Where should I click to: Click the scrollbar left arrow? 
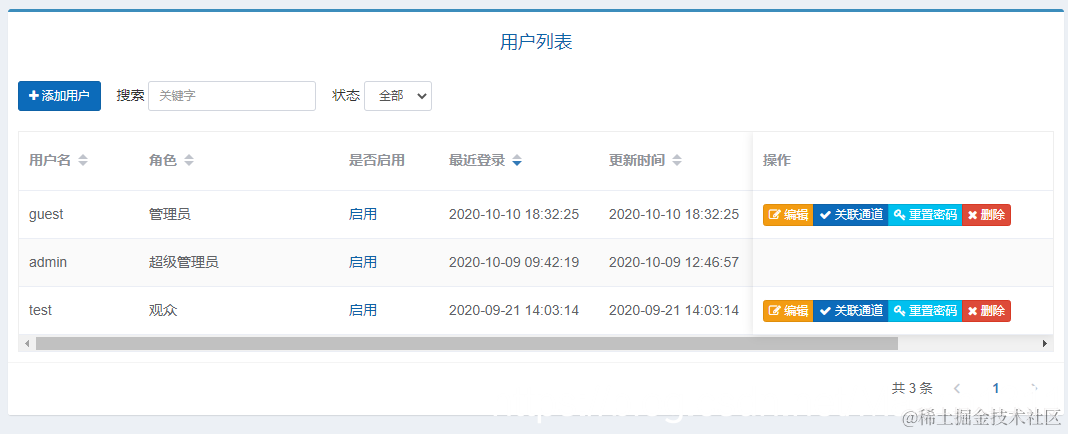click(x=27, y=343)
